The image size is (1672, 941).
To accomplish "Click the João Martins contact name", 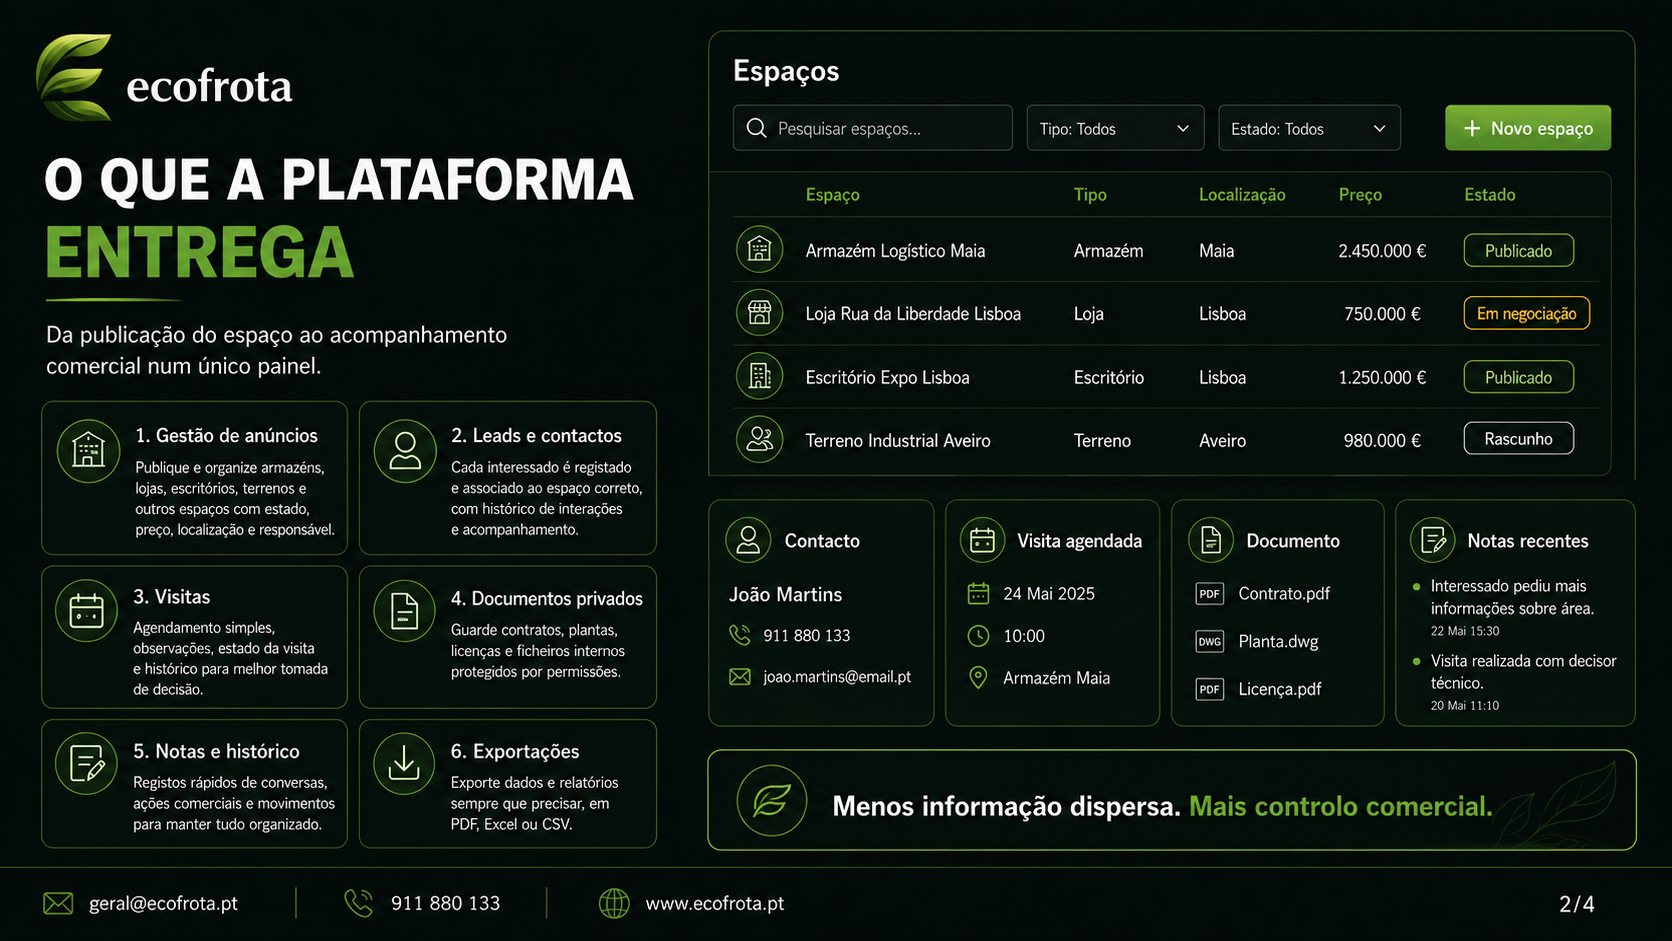I will (785, 595).
